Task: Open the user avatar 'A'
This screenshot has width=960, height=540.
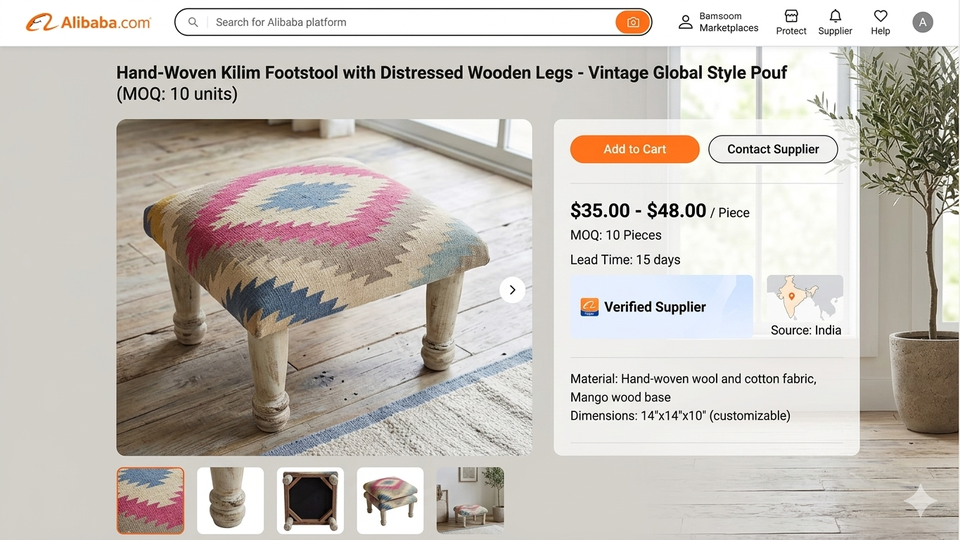Action: (923, 22)
